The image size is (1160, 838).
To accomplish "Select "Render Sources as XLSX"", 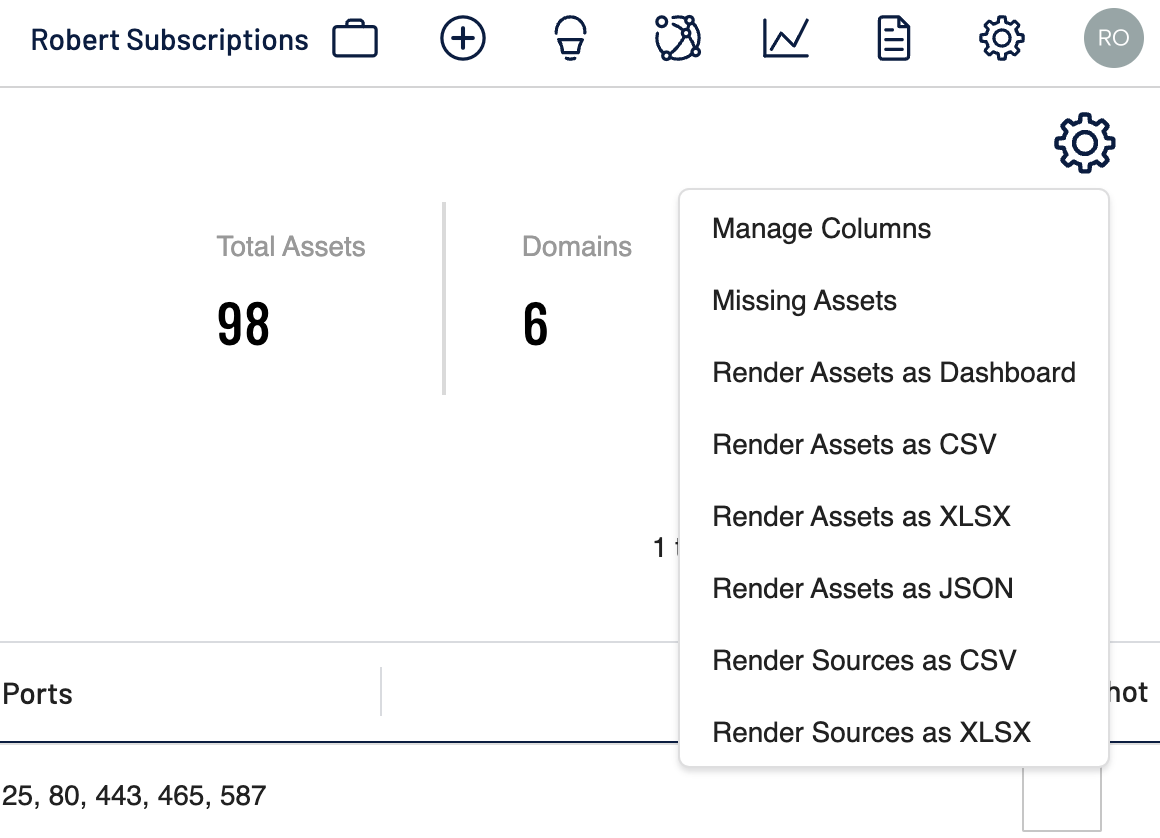I will pyautogui.click(x=870, y=732).
